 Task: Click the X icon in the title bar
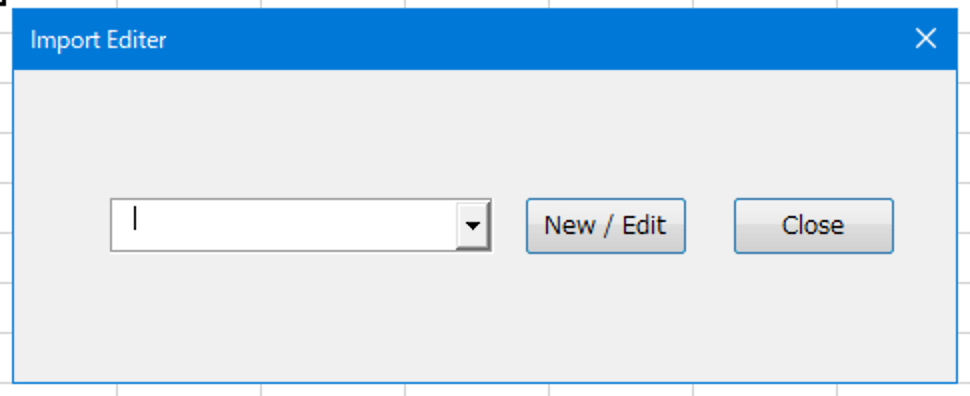[x=925, y=39]
